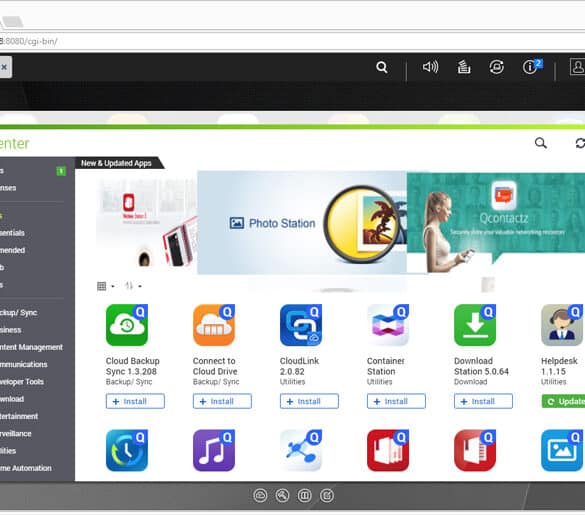Open the grid view mode dropdown
The height and width of the screenshot is (515, 585).
[x=106, y=286]
